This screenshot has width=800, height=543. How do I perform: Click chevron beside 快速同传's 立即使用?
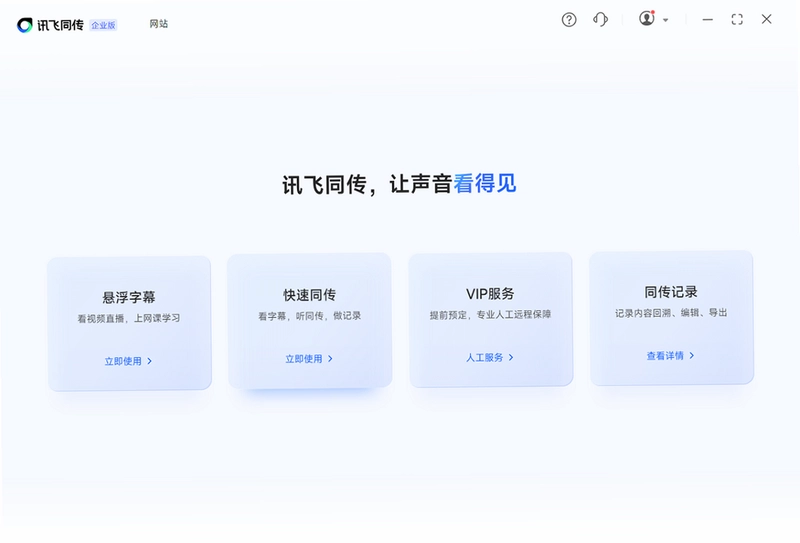click(x=330, y=359)
